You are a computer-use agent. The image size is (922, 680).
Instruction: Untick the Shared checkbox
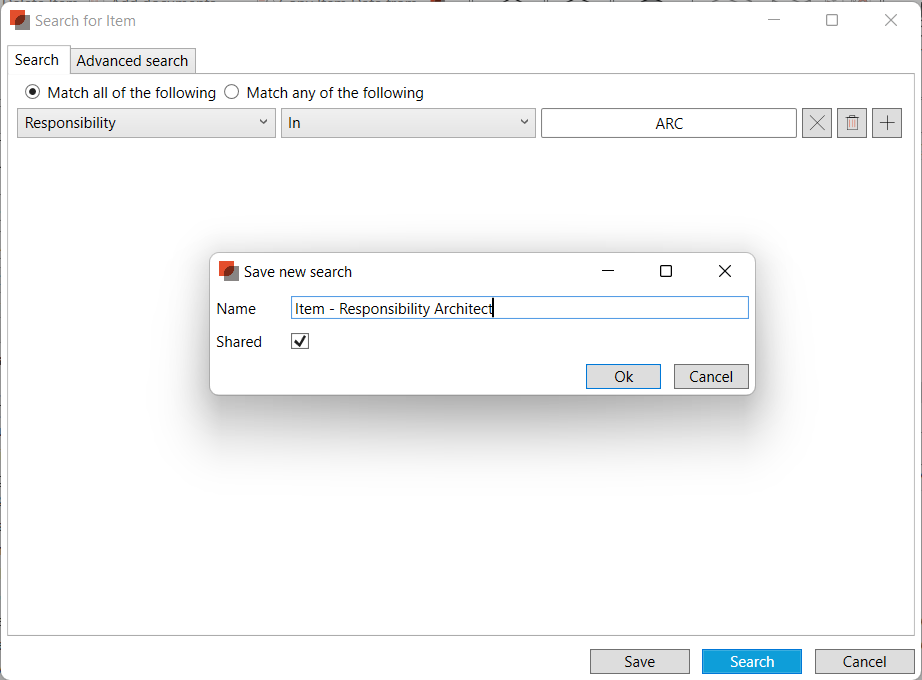click(x=300, y=341)
